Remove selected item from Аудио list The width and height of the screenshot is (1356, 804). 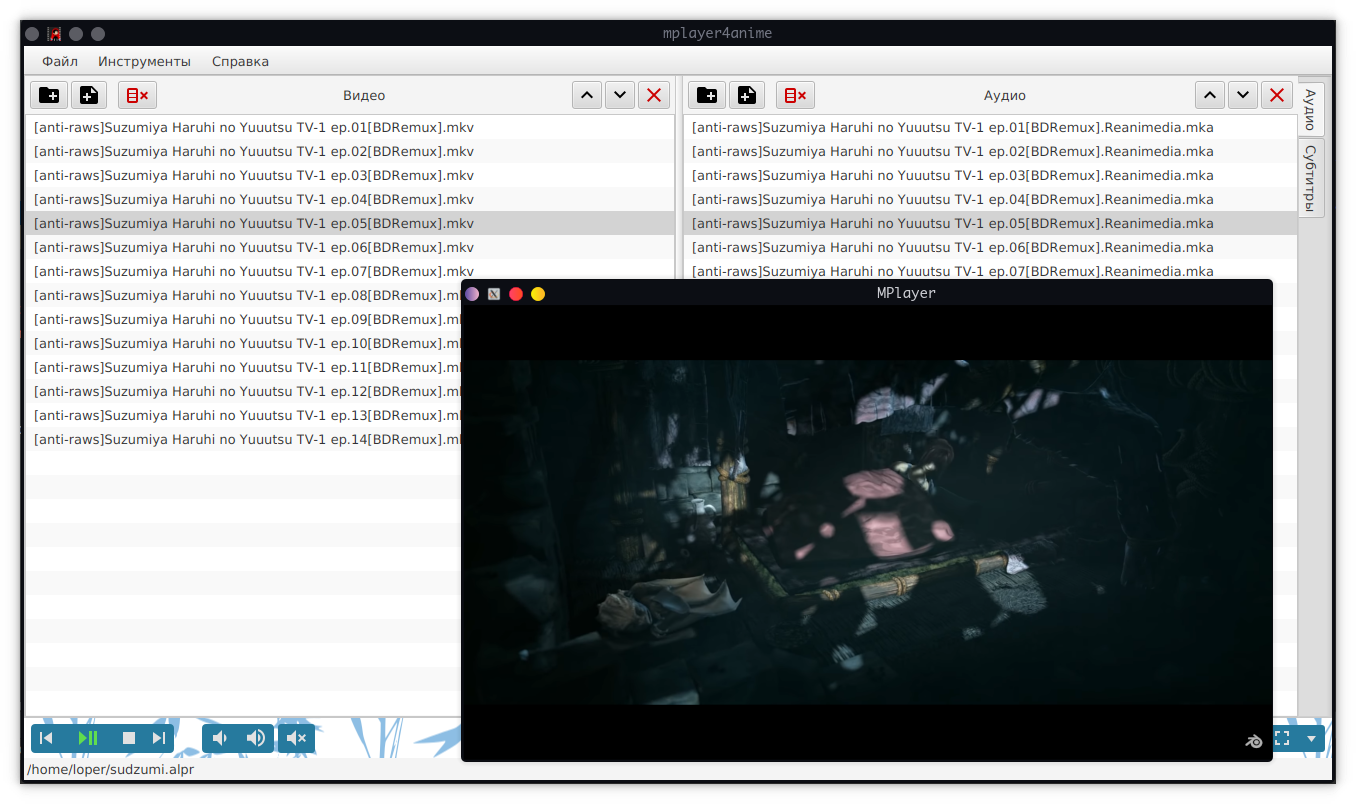click(x=1277, y=95)
